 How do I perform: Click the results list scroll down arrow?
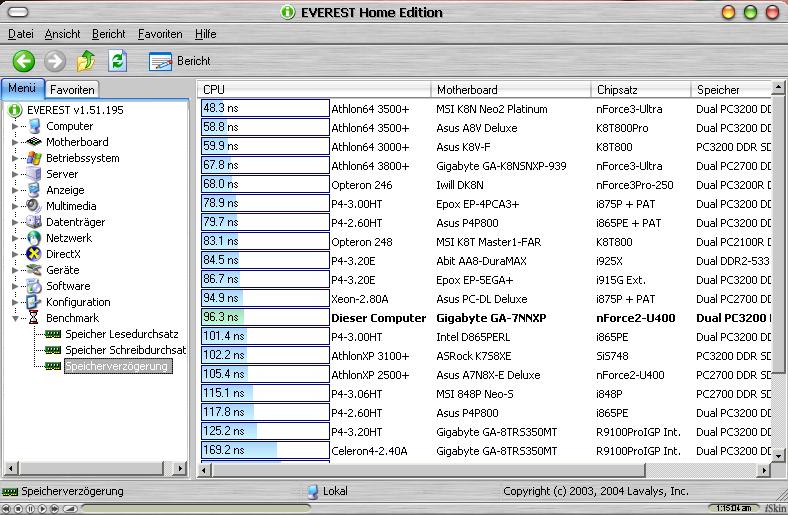click(778, 456)
